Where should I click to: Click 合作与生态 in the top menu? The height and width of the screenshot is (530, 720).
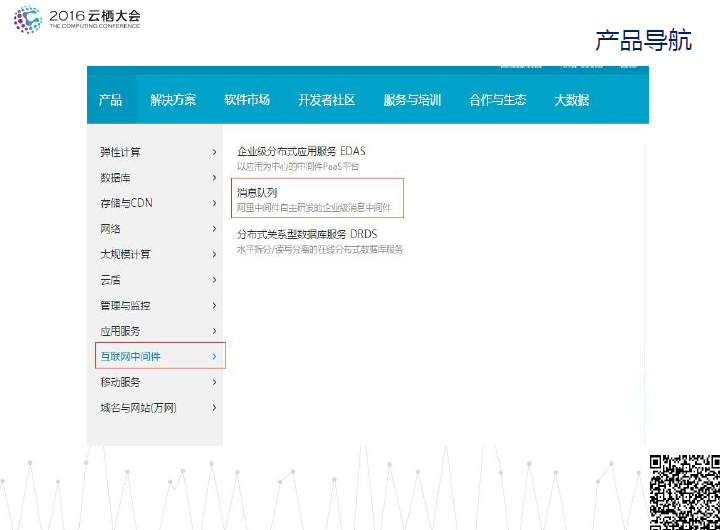pos(497,100)
